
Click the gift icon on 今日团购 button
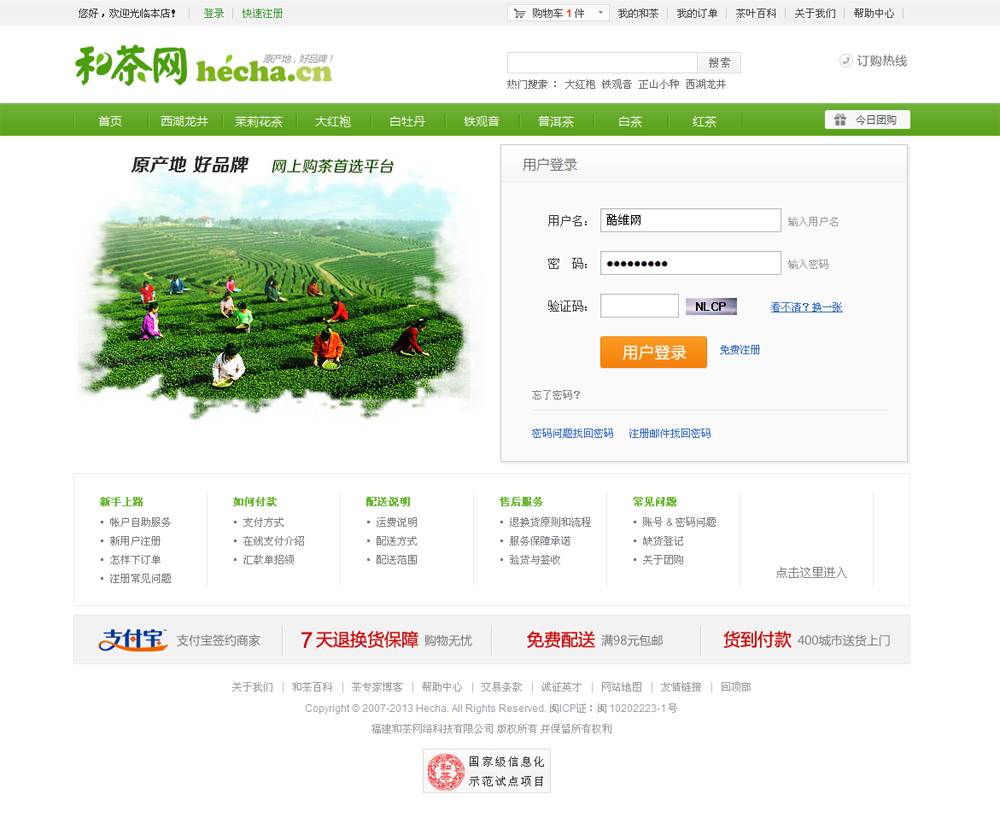[839, 120]
